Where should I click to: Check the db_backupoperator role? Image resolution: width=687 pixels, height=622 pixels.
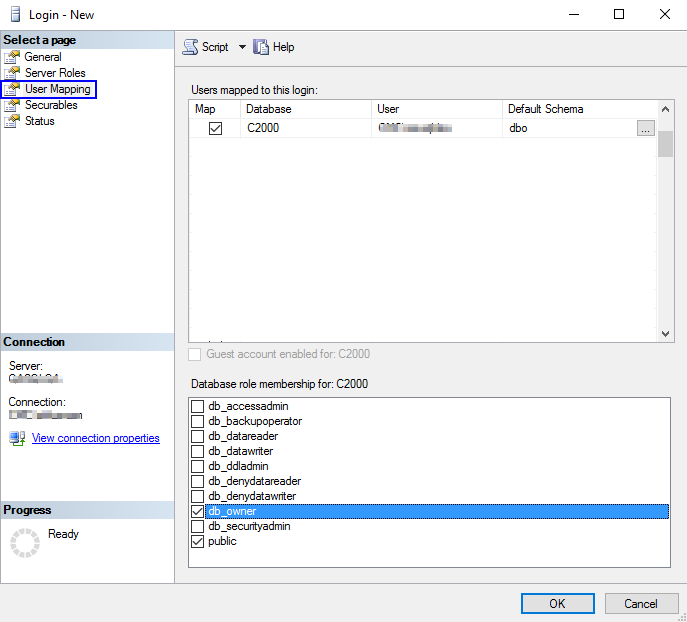(x=198, y=421)
